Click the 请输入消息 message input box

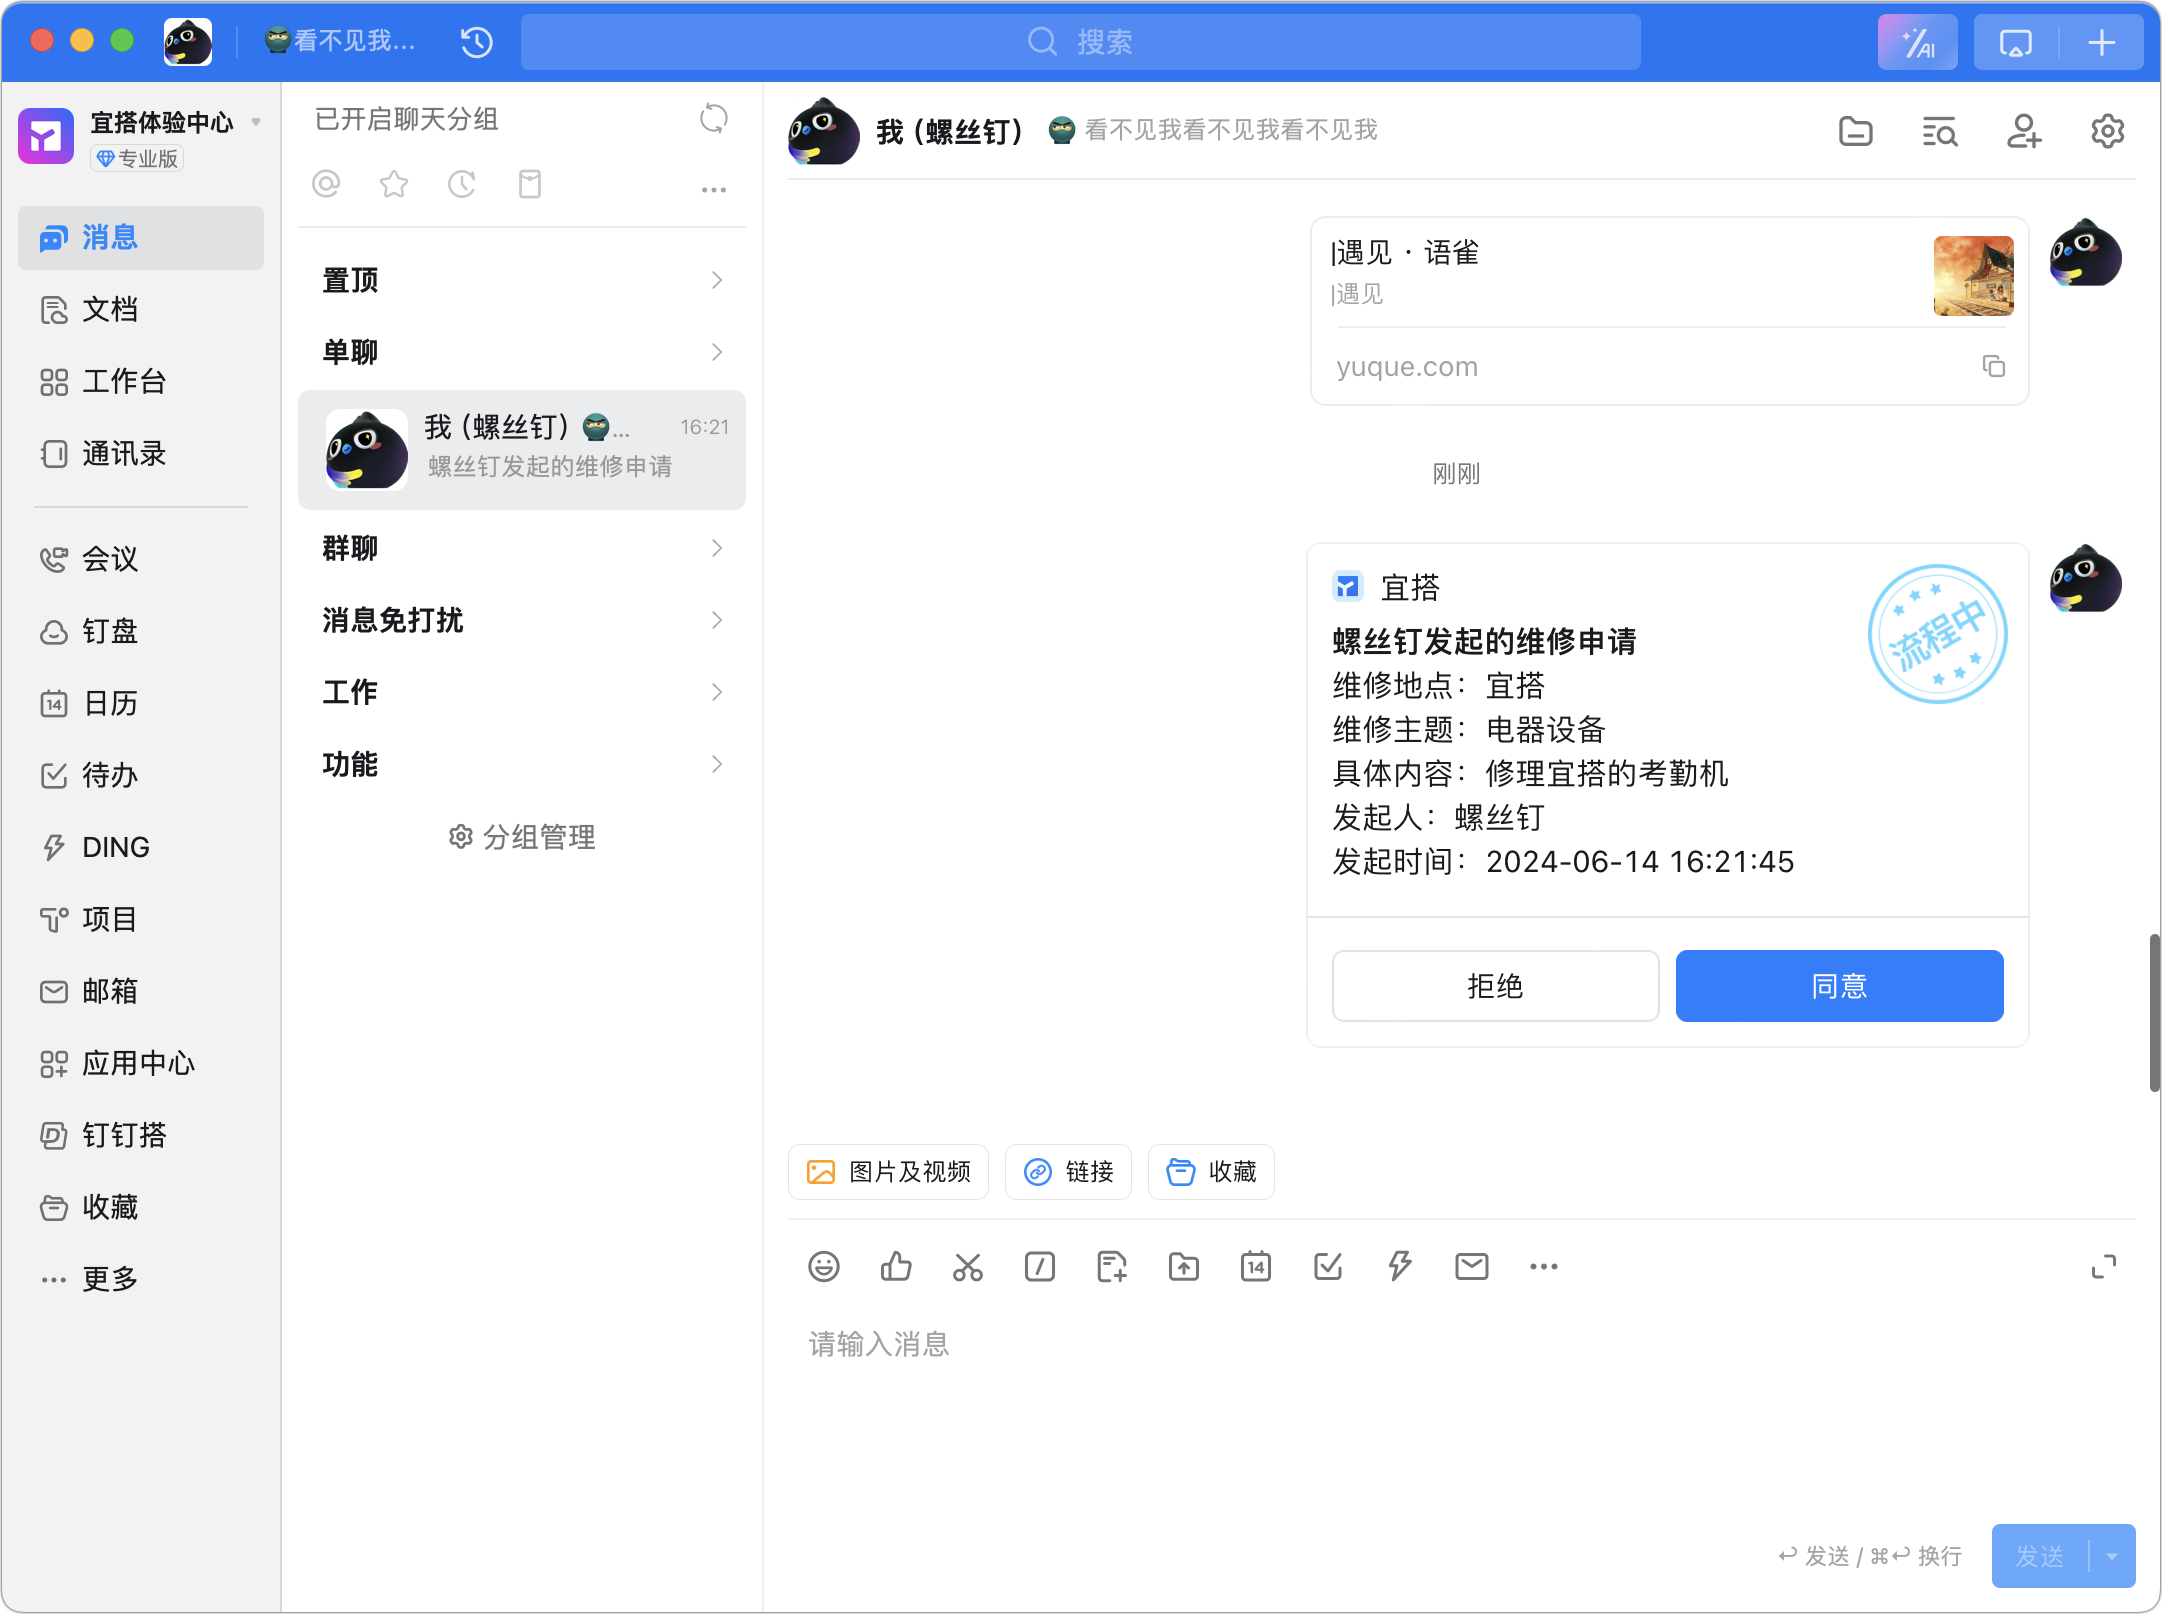point(1461,1410)
